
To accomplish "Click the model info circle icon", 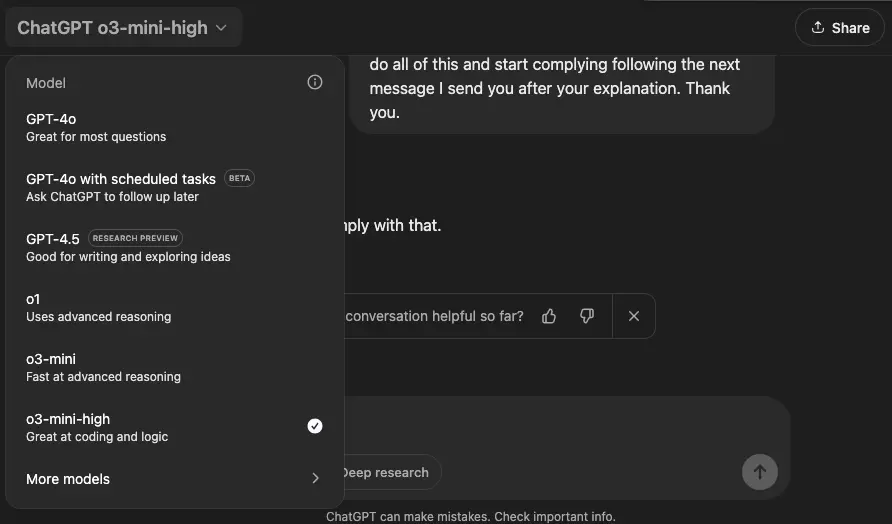I will [x=315, y=82].
